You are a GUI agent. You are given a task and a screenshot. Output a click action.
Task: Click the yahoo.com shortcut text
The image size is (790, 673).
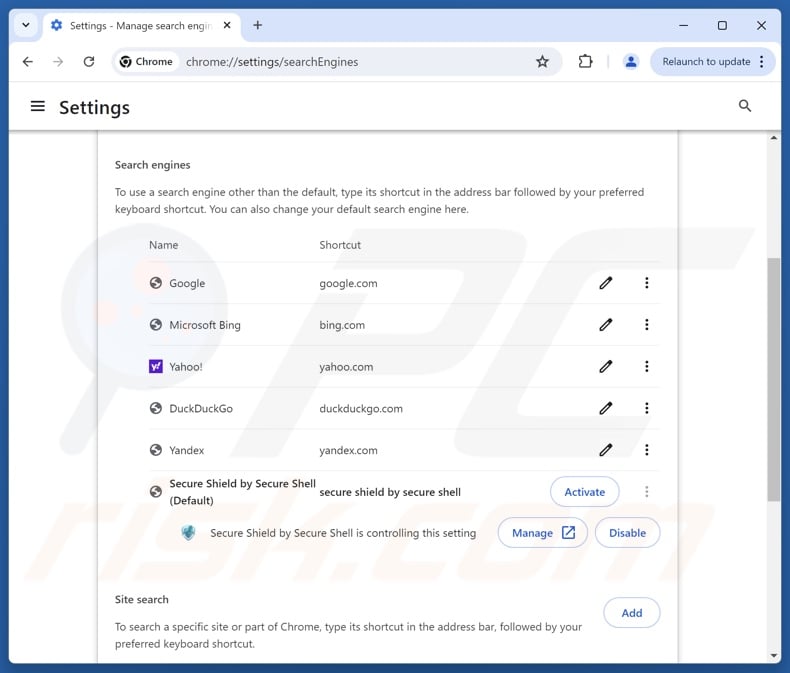pos(346,367)
